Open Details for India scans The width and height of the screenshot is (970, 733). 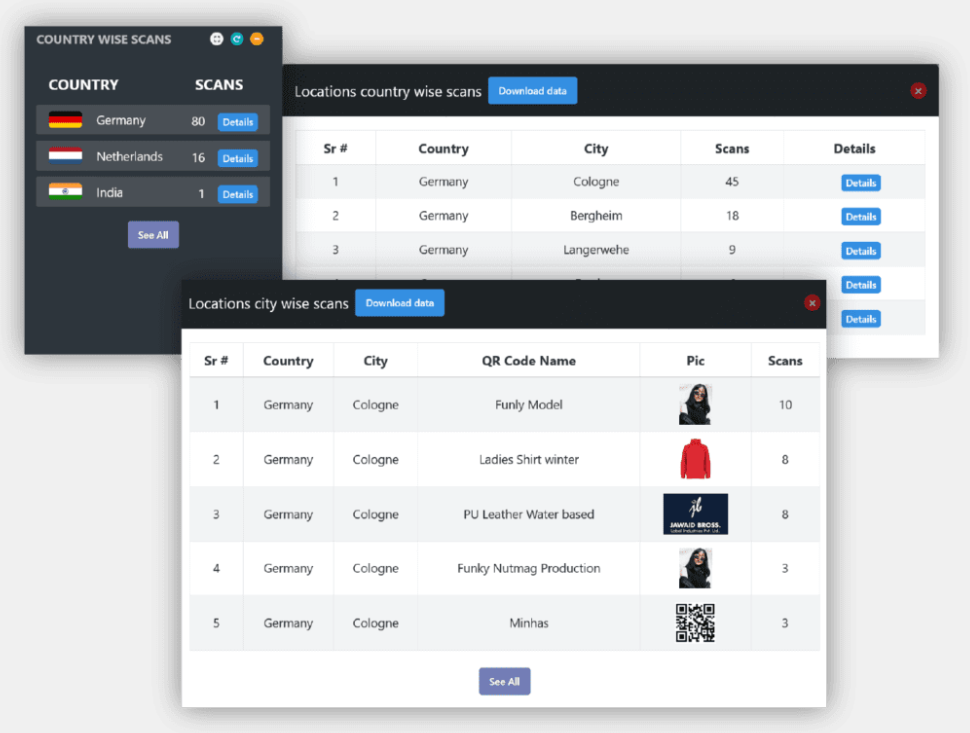pyautogui.click(x=238, y=194)
